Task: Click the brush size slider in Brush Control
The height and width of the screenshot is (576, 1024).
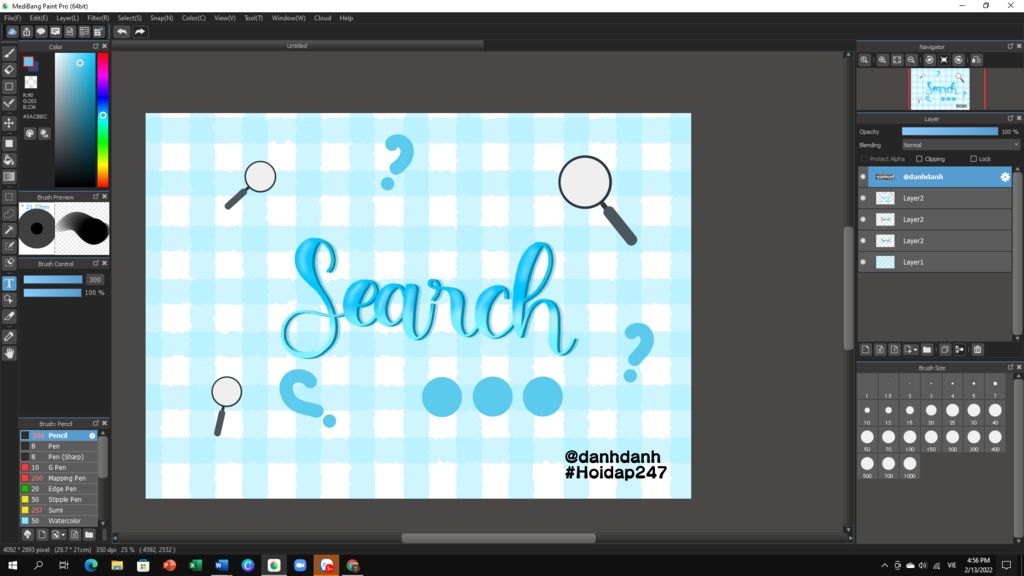Action: pos(53,280)
